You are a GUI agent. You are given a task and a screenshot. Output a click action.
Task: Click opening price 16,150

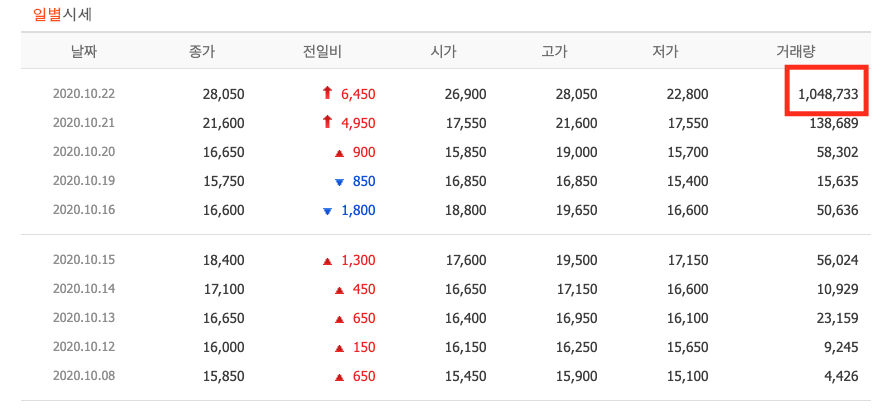pyautogui.click(x=465, y=347)
